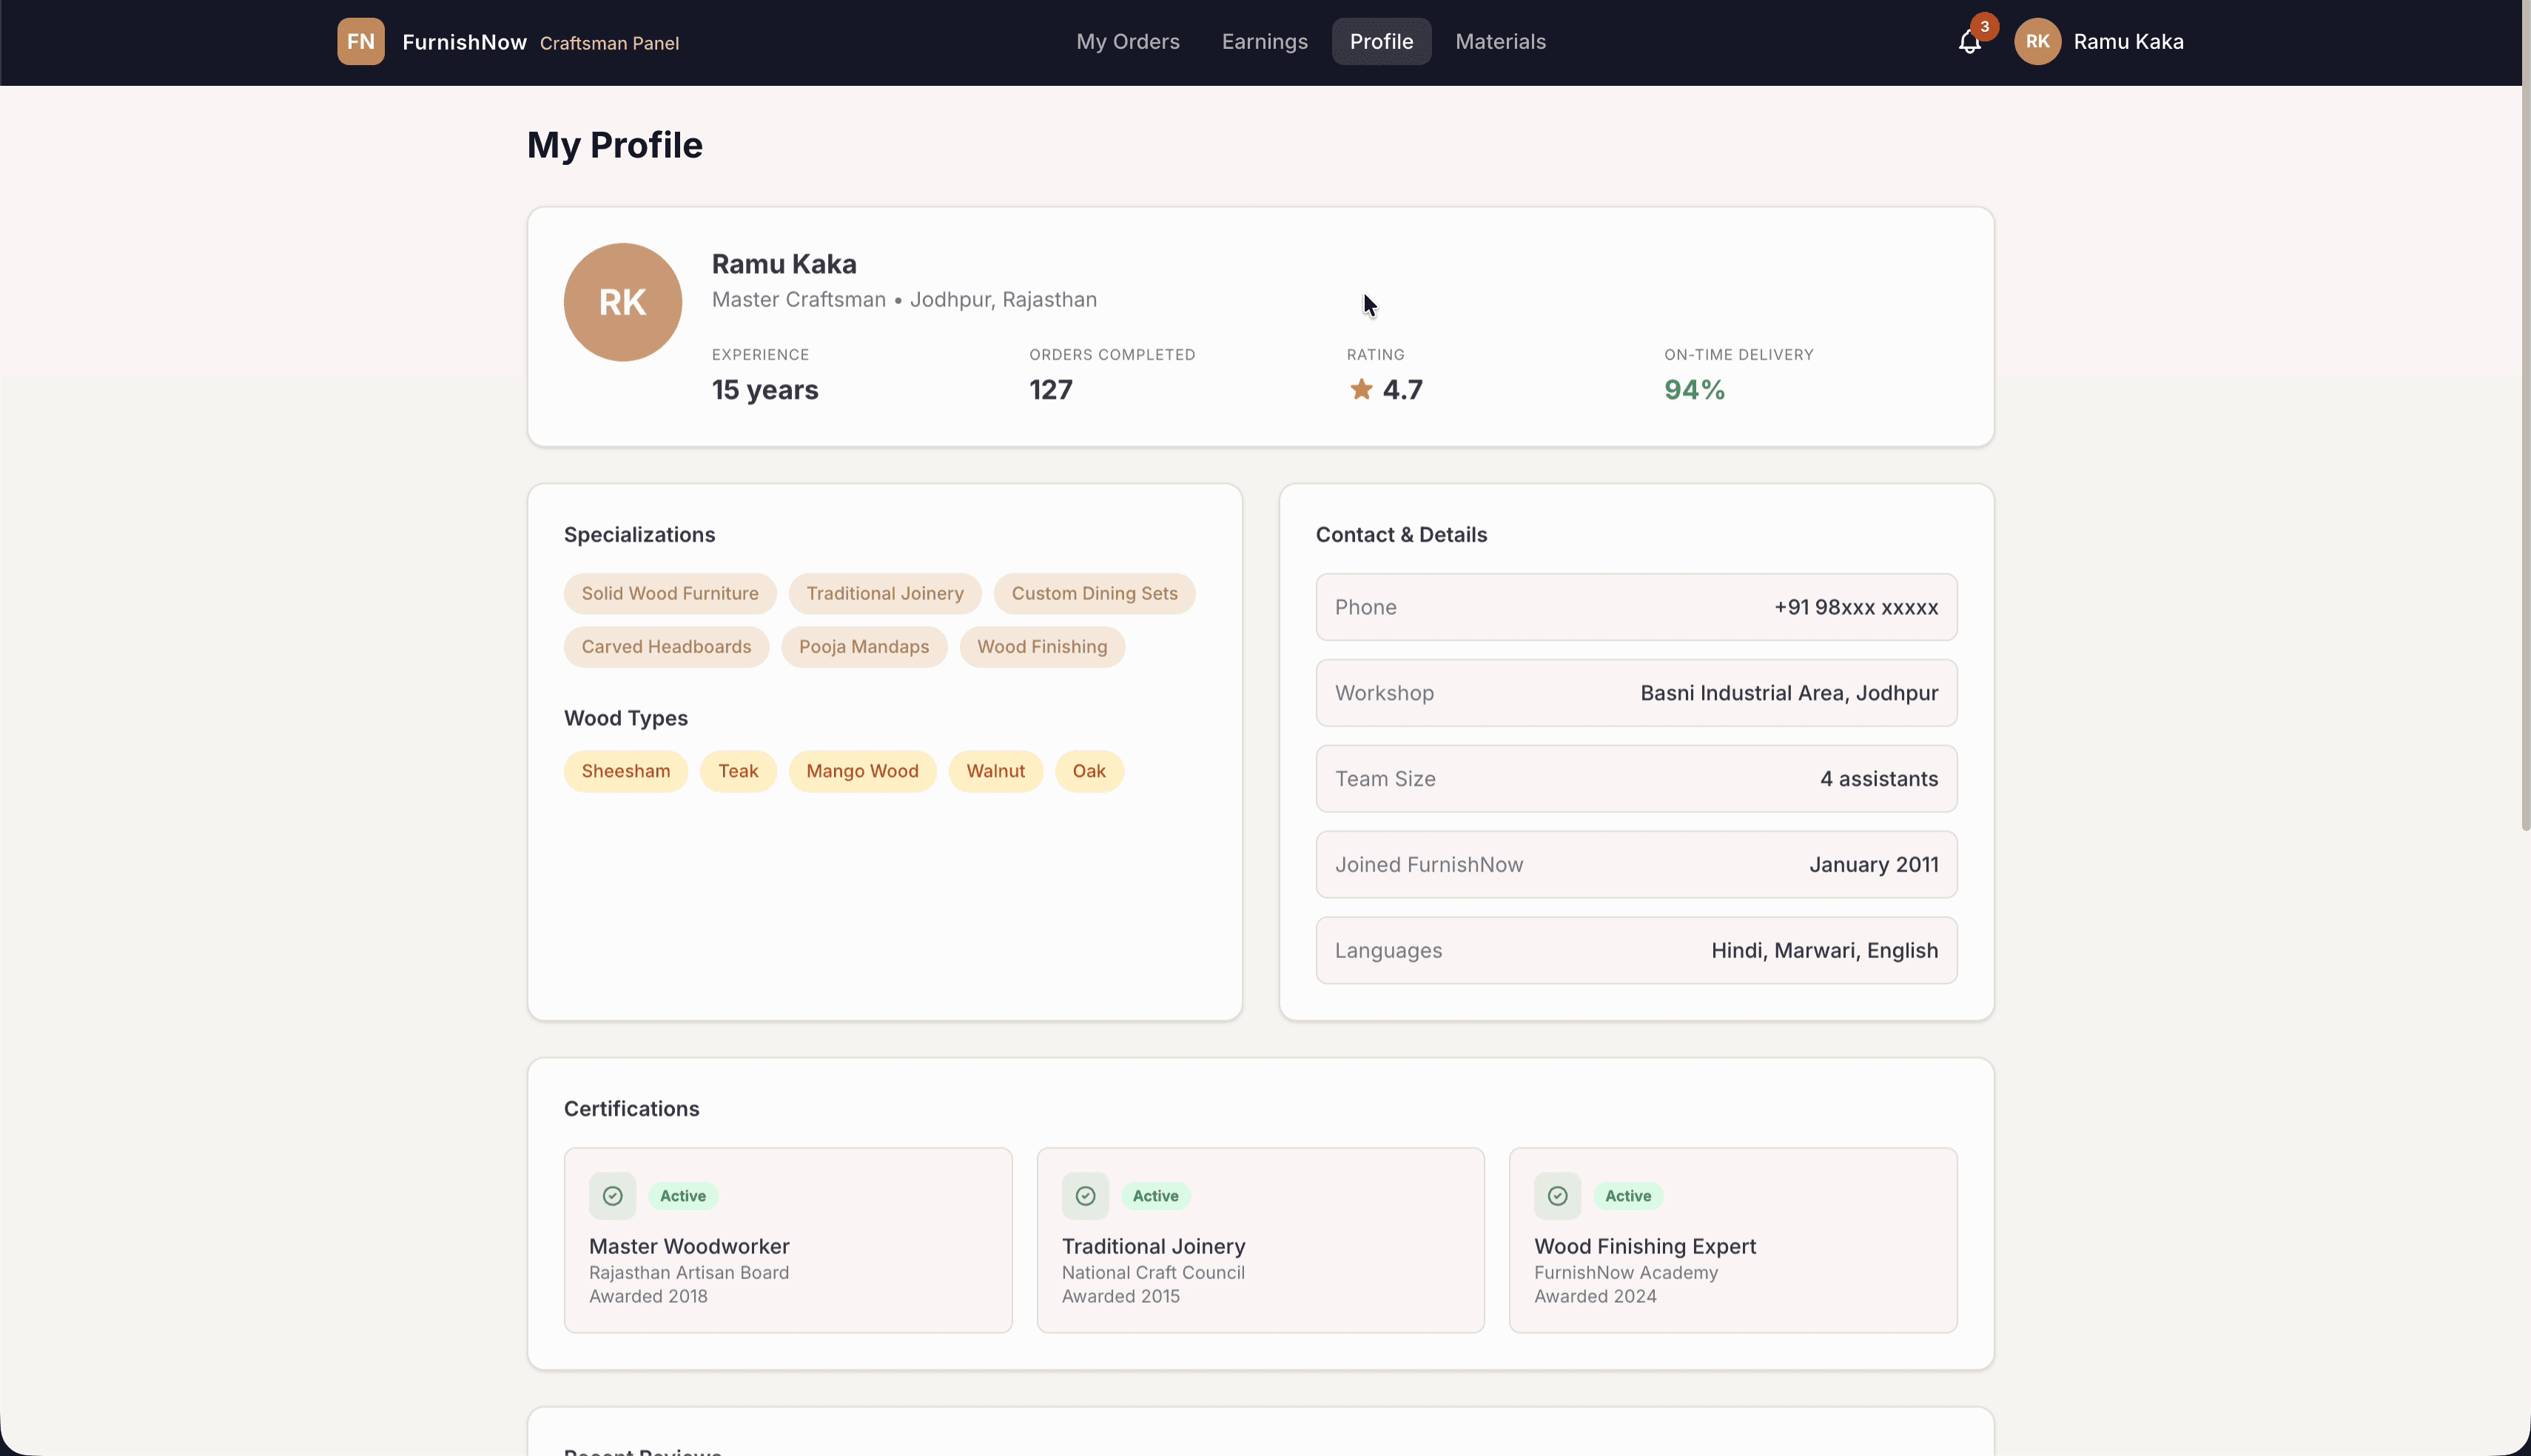The image size is (2531, 1456).
Task: Switch to the Earnings tab
Action: tap(1264, 42)
